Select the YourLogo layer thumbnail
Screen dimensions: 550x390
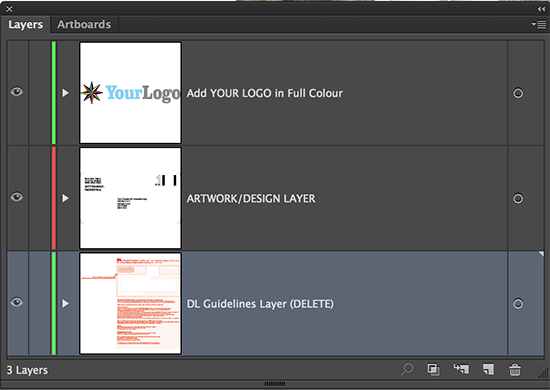click(x=130, y=93)
